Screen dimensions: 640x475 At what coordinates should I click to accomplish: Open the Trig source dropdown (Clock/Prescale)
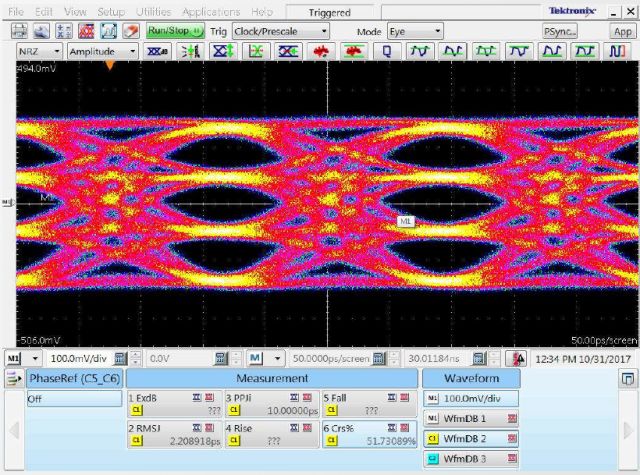click(x=280, y=31)
